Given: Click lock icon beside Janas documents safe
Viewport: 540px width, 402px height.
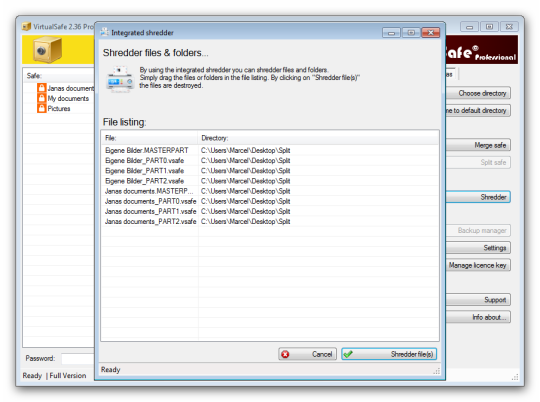Looking at the screenshot, I should click(42, 88).
